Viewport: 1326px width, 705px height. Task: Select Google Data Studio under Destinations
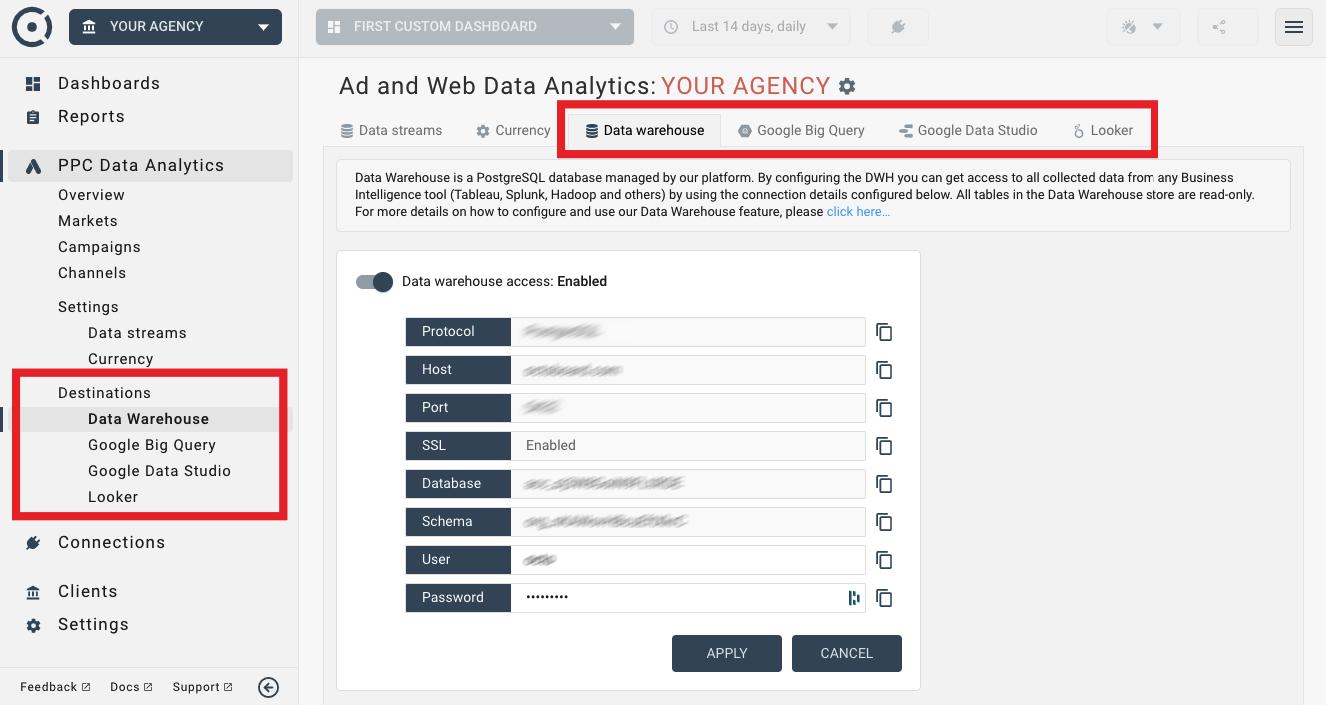160,471
